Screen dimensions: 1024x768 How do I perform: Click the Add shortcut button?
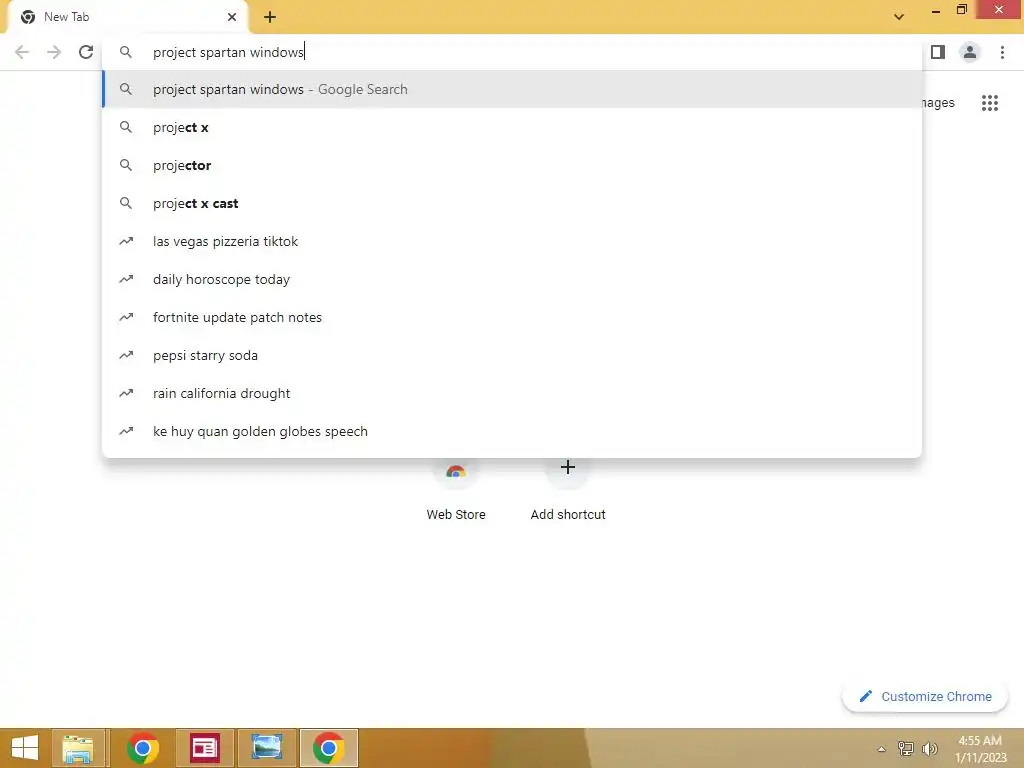pos(568,490)
